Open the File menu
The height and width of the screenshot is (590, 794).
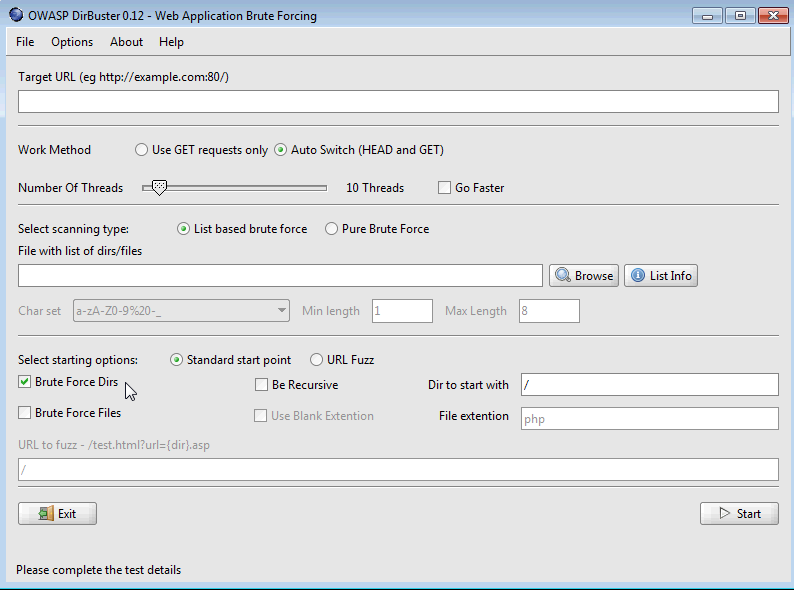(x=25, y=42)
